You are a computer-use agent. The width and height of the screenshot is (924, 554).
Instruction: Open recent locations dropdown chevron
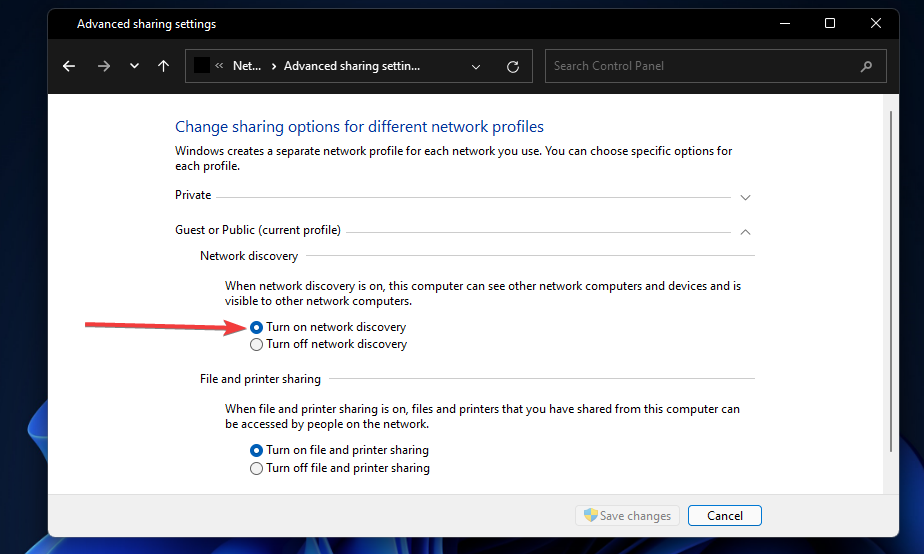point(134,66)
